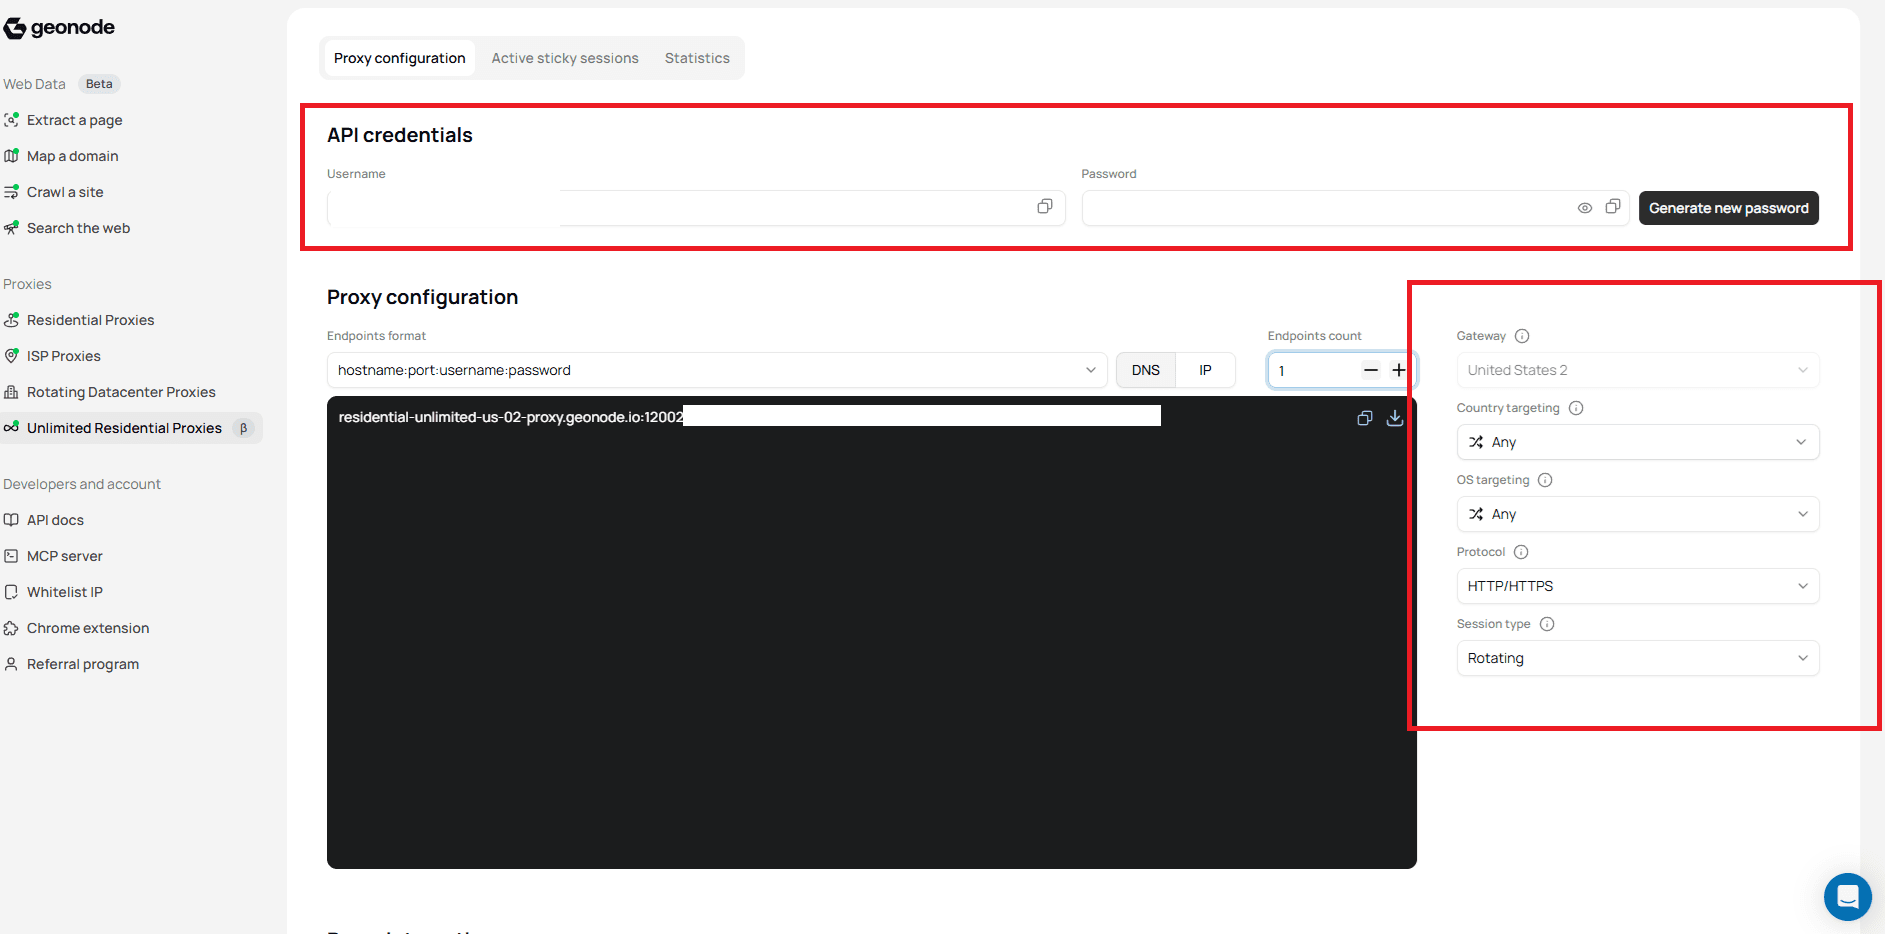The image size is (1885, 934).
Task: Click Generate new password button
Action: tap(1728, 208)
